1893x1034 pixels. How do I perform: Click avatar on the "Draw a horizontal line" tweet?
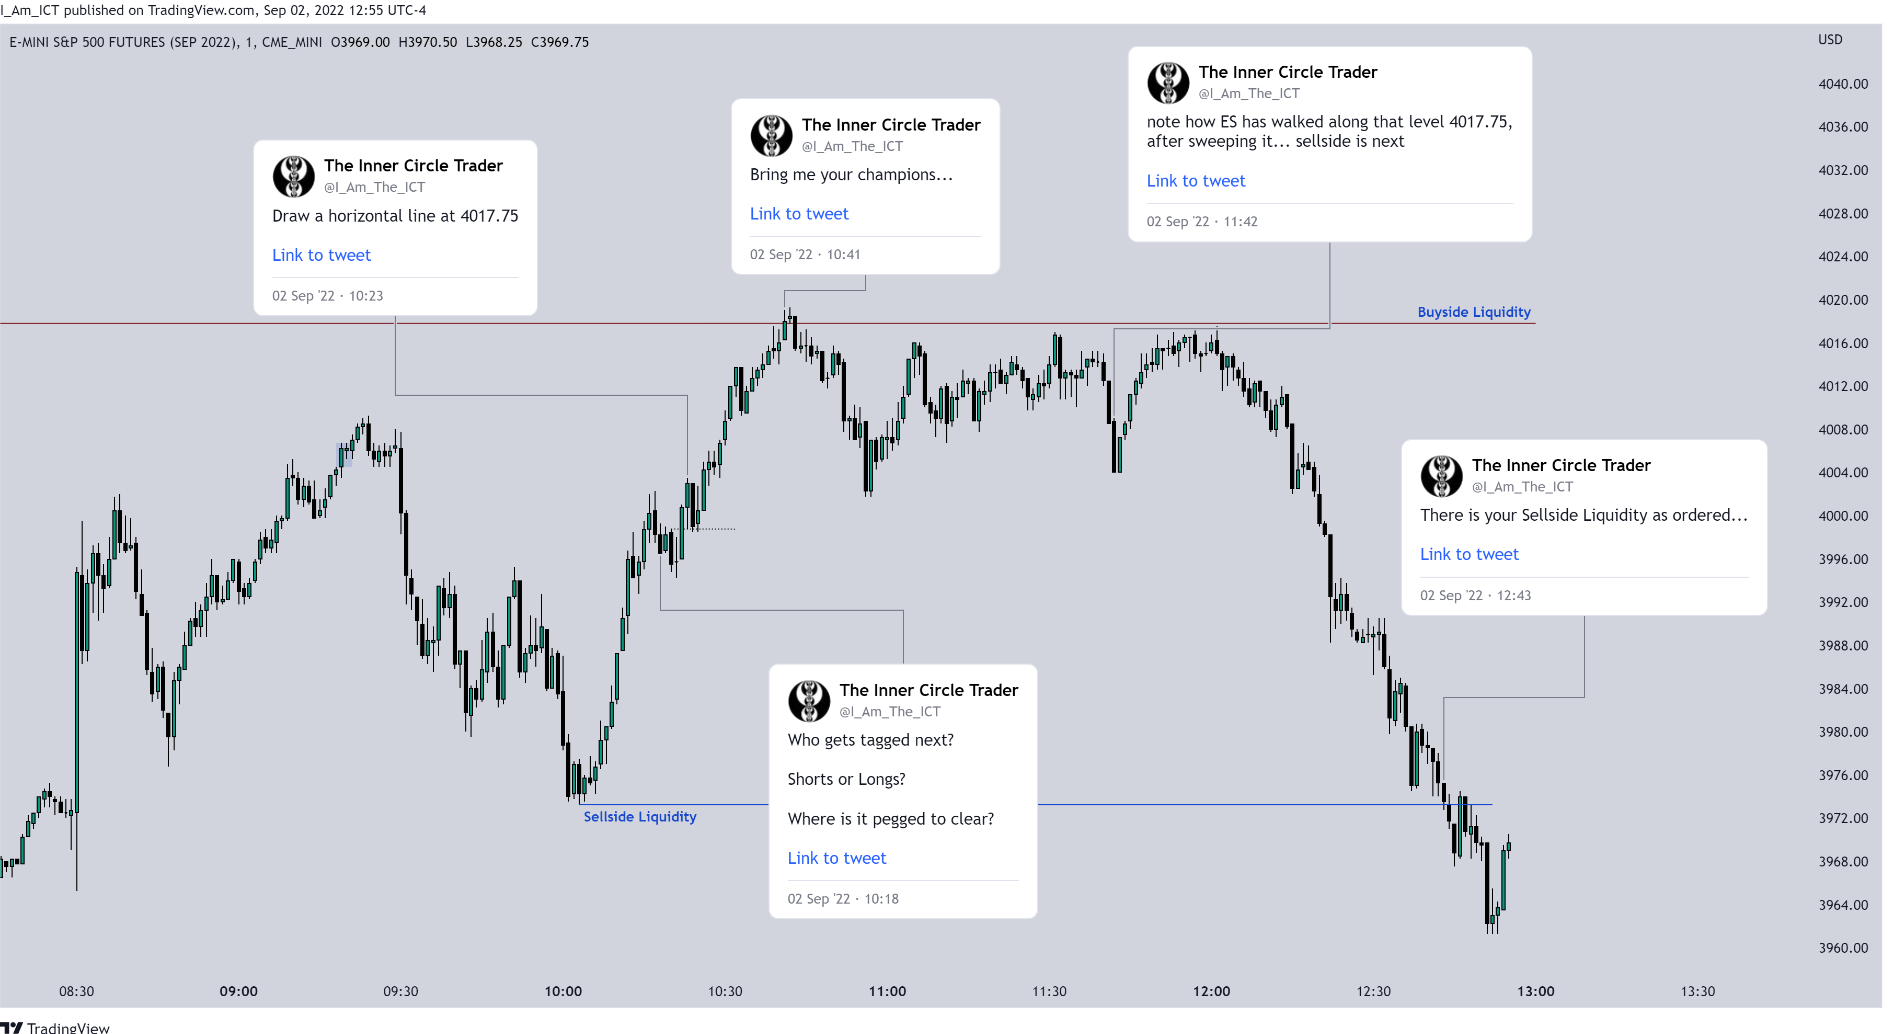(x=294, y=177)
